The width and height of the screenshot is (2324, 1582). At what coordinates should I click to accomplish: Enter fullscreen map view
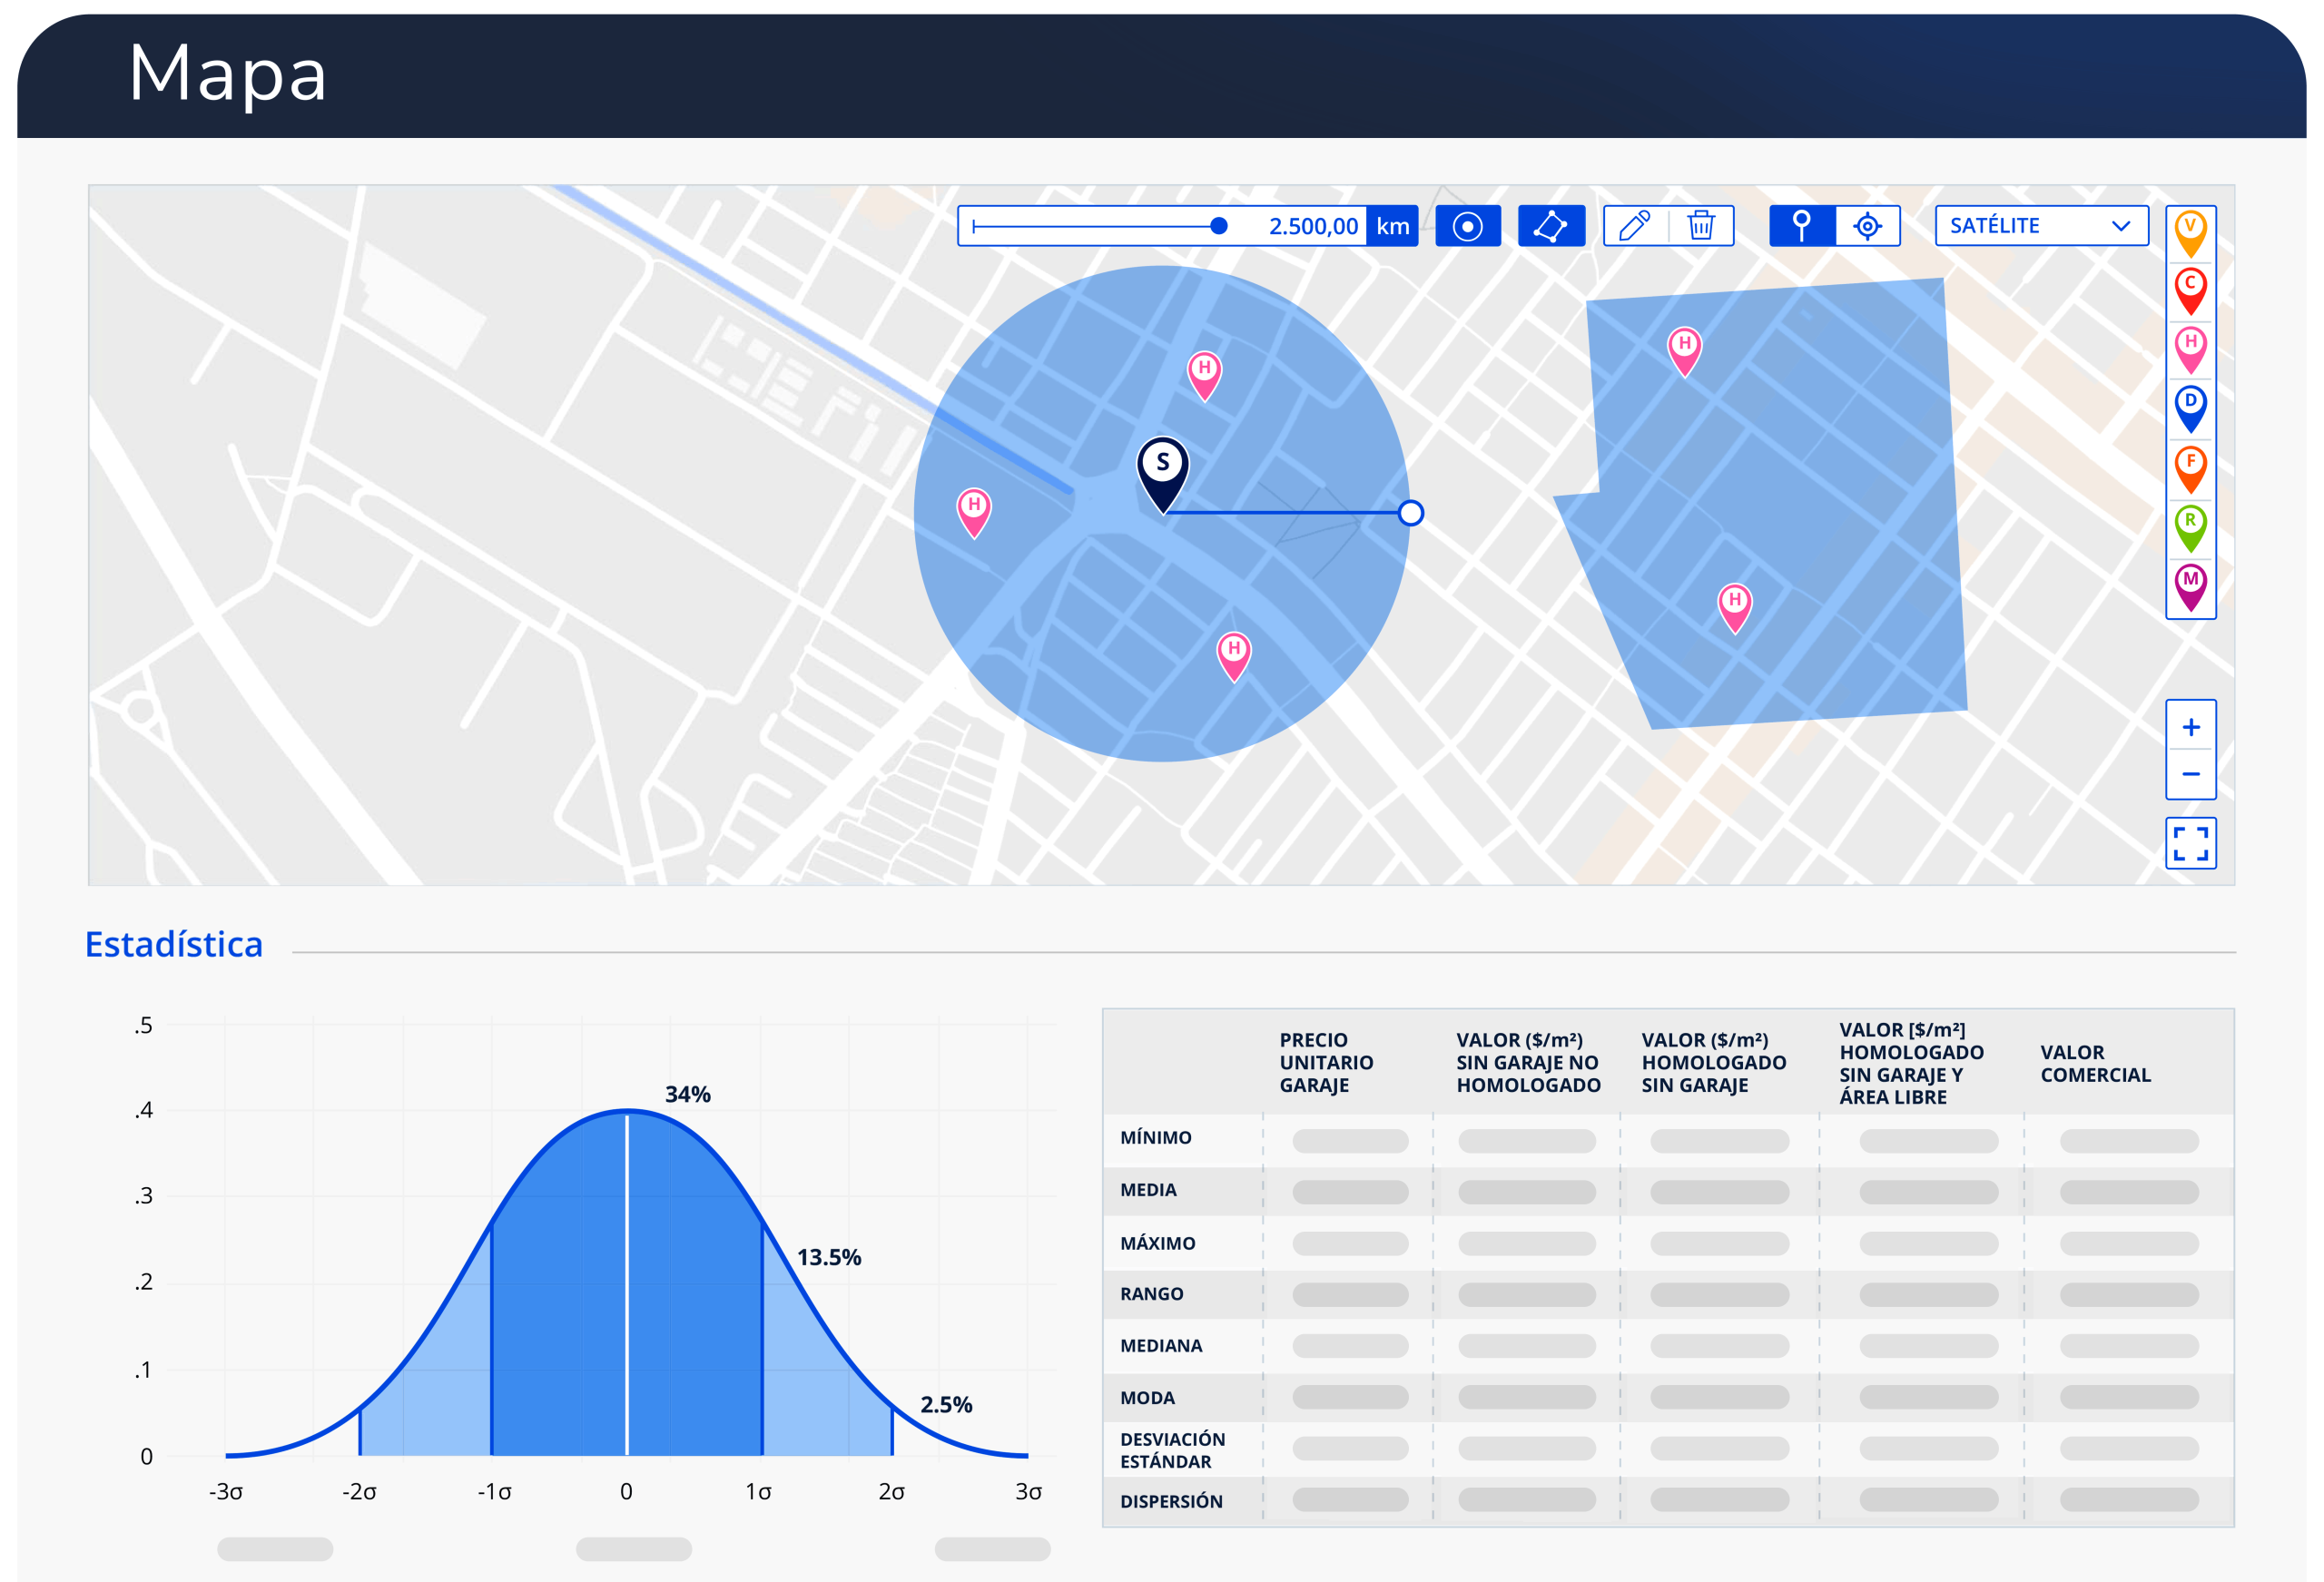[2190, 843]
